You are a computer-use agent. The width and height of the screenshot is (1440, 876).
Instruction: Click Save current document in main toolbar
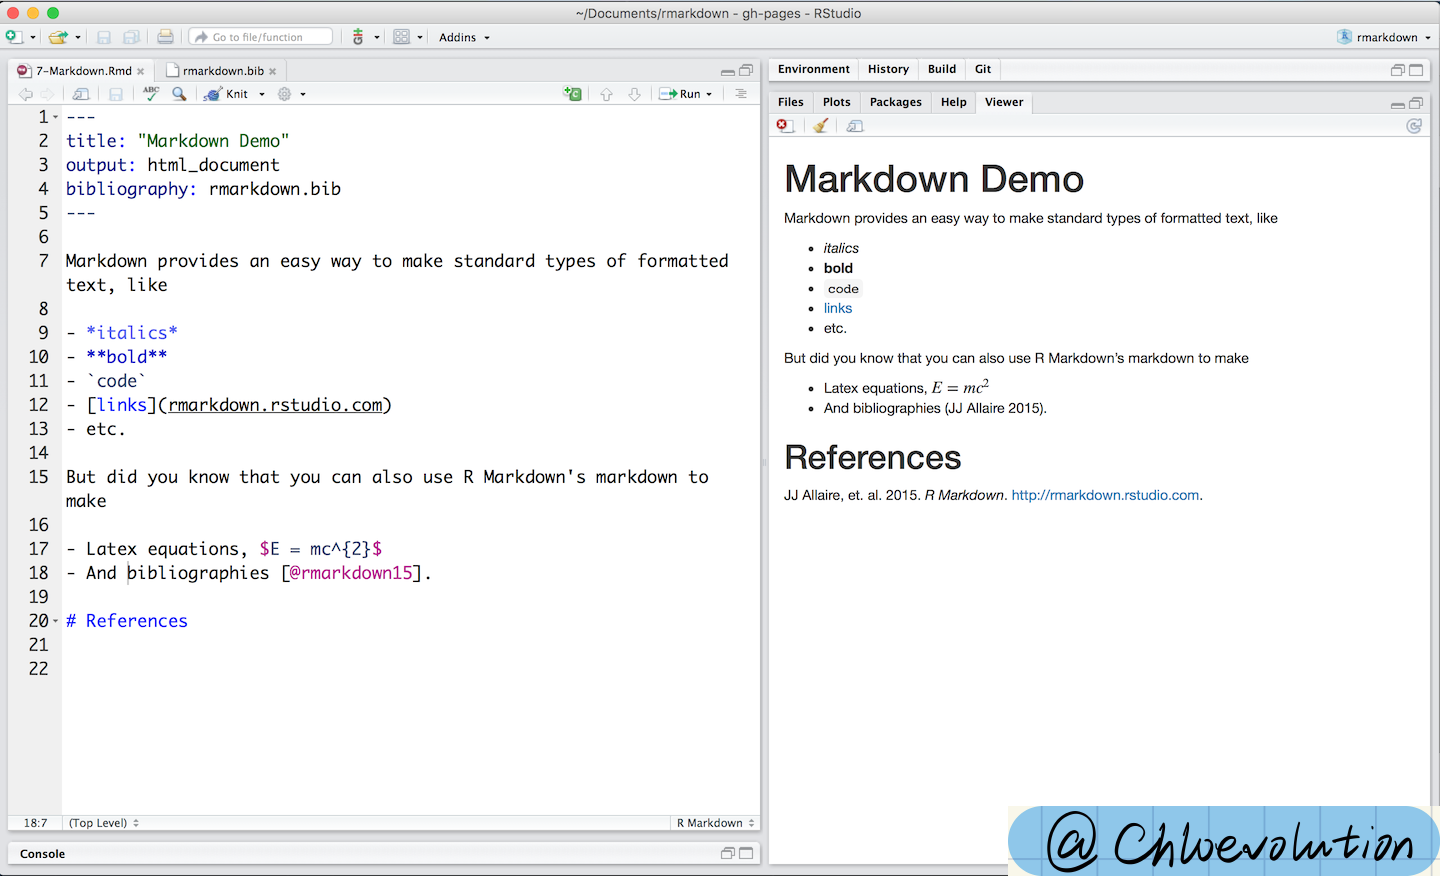tap(104, 37)
